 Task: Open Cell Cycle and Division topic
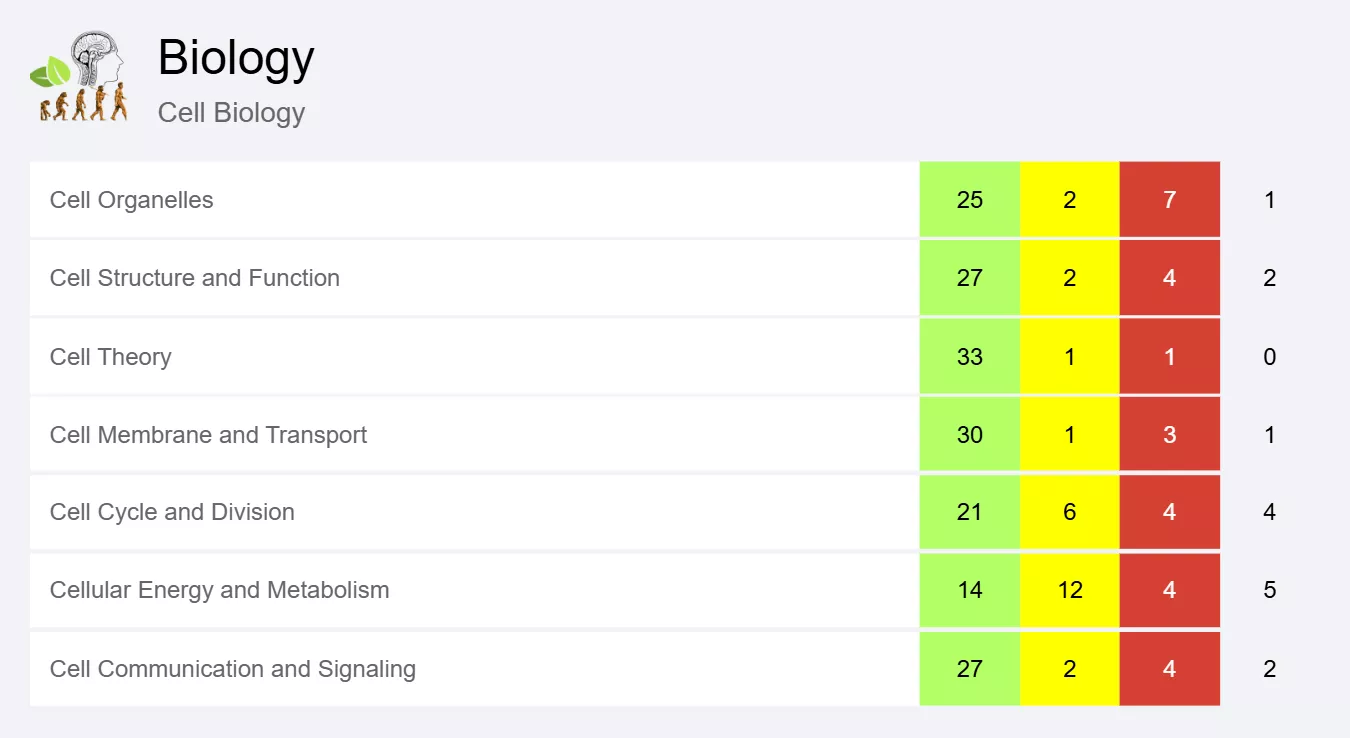172,512
